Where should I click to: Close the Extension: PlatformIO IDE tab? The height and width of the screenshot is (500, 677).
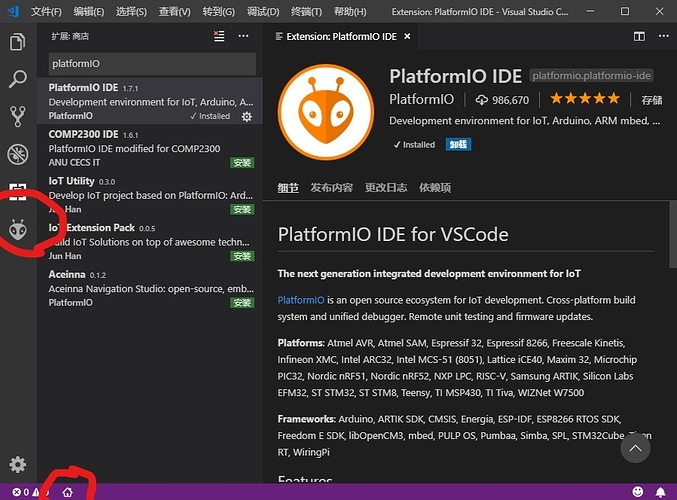click(407, 37)
